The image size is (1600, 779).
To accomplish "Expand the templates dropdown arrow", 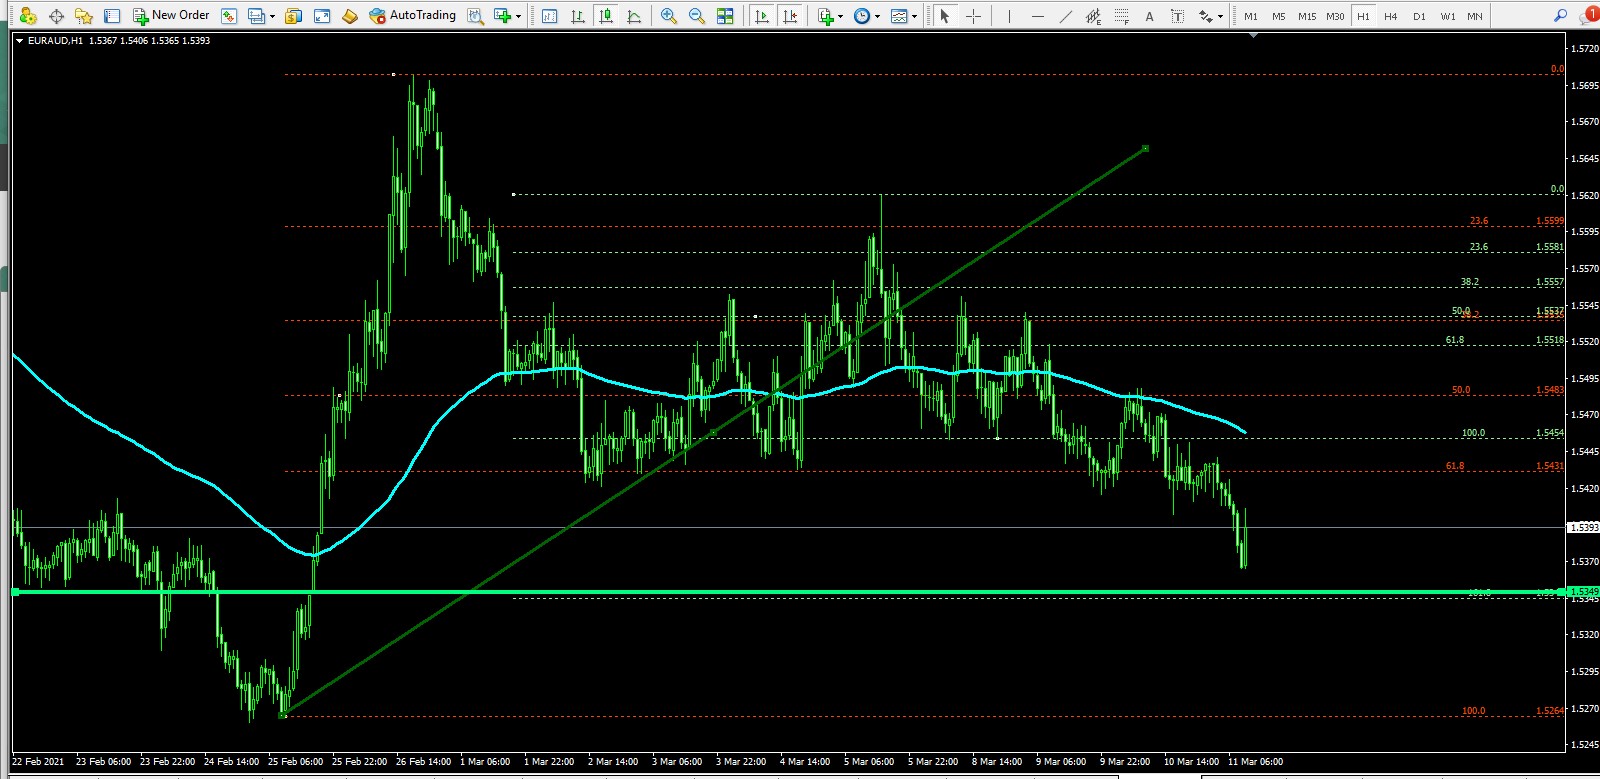I will 914,16.
